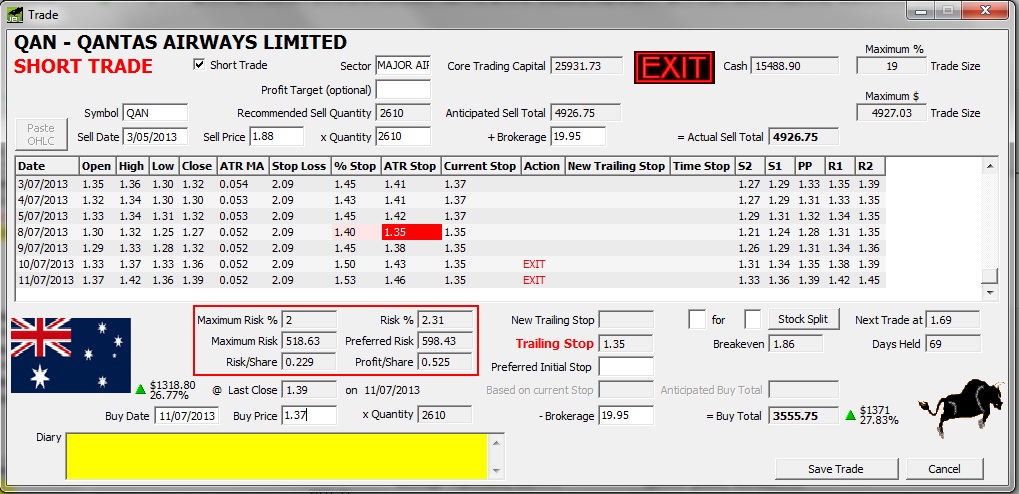Click the Australian flag image

71,355
